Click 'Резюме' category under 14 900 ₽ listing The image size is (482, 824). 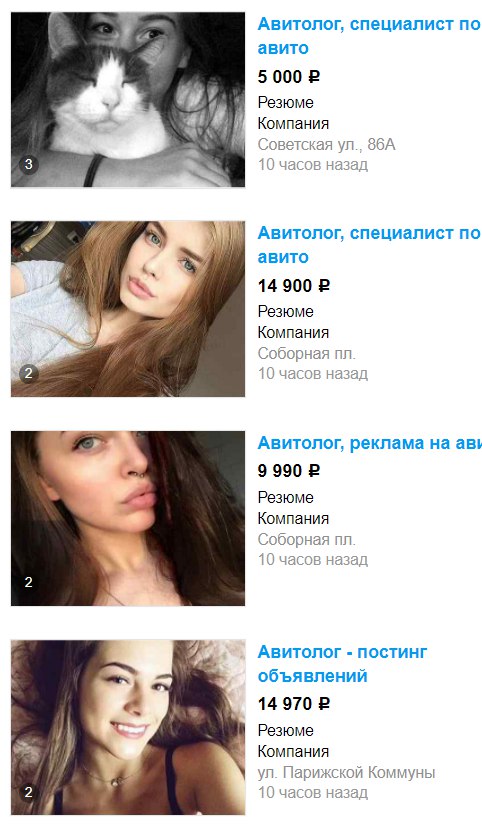(x=285, y=312)
